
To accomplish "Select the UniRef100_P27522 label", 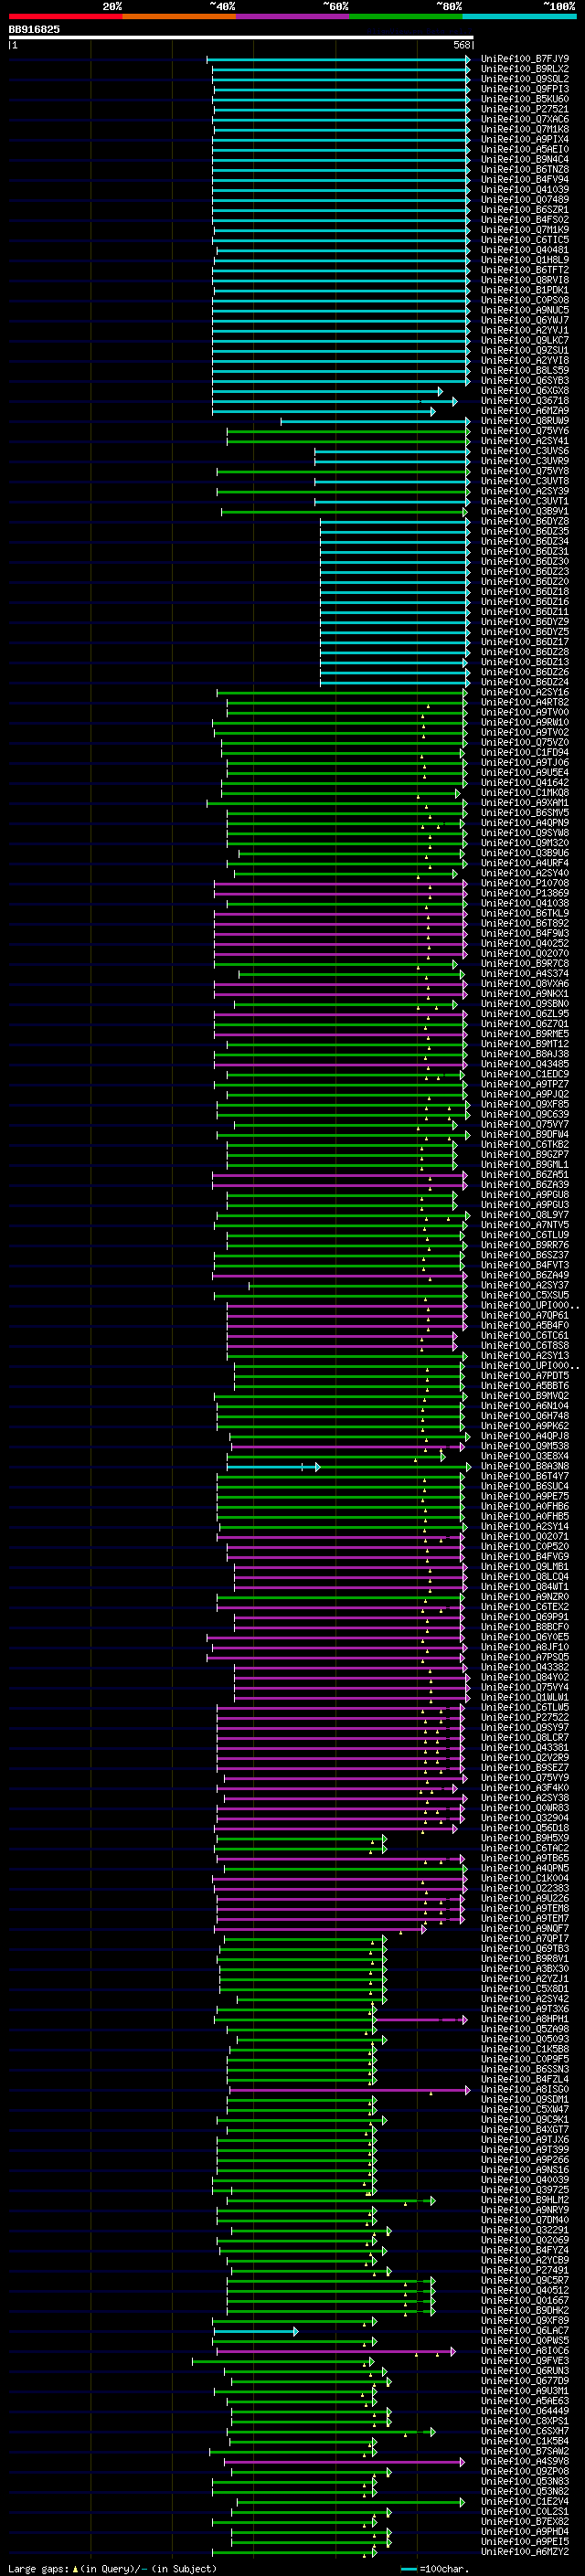I will 525,1717.
